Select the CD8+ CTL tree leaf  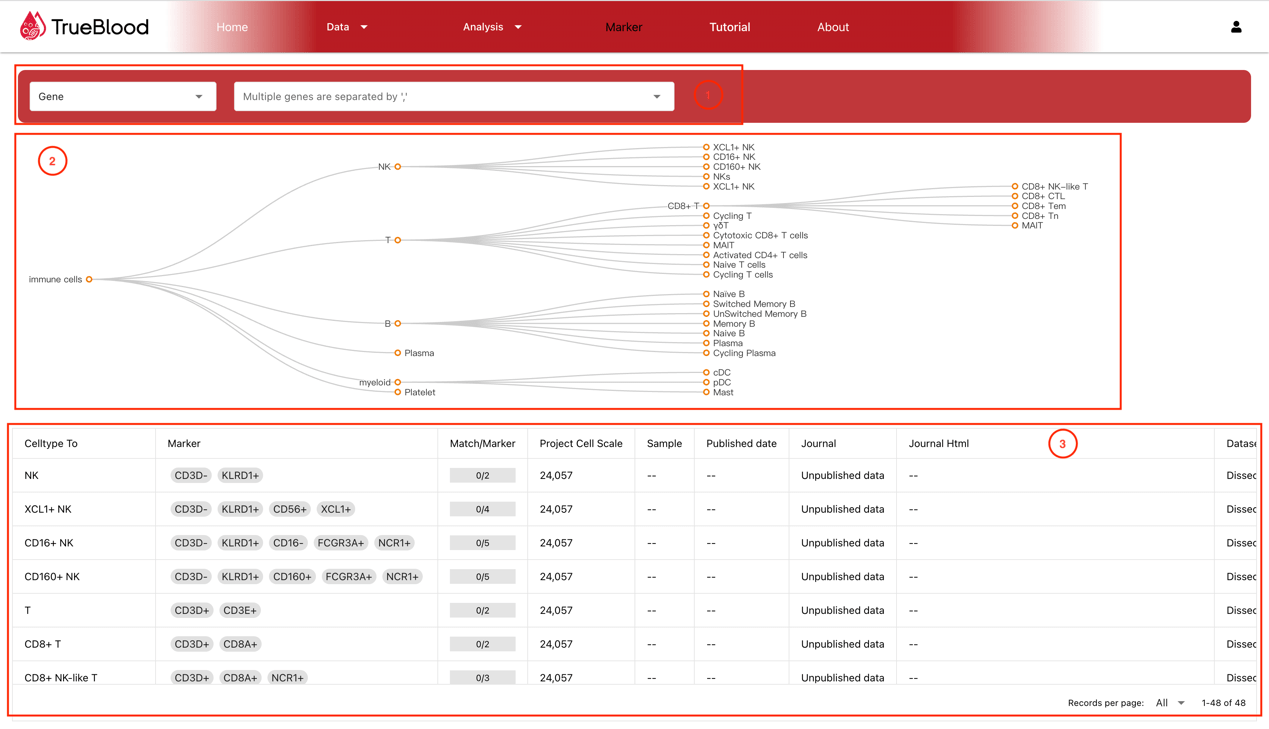tap(1043, 196)
